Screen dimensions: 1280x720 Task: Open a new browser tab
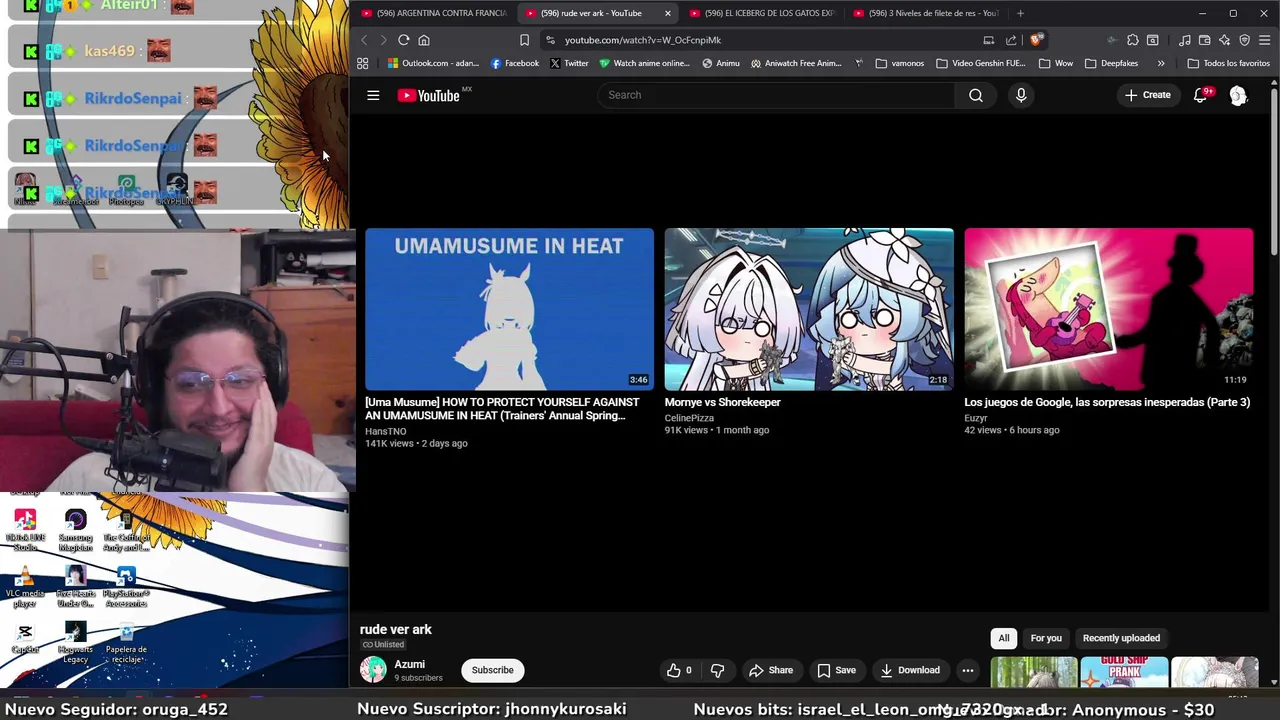(1020, 13)
